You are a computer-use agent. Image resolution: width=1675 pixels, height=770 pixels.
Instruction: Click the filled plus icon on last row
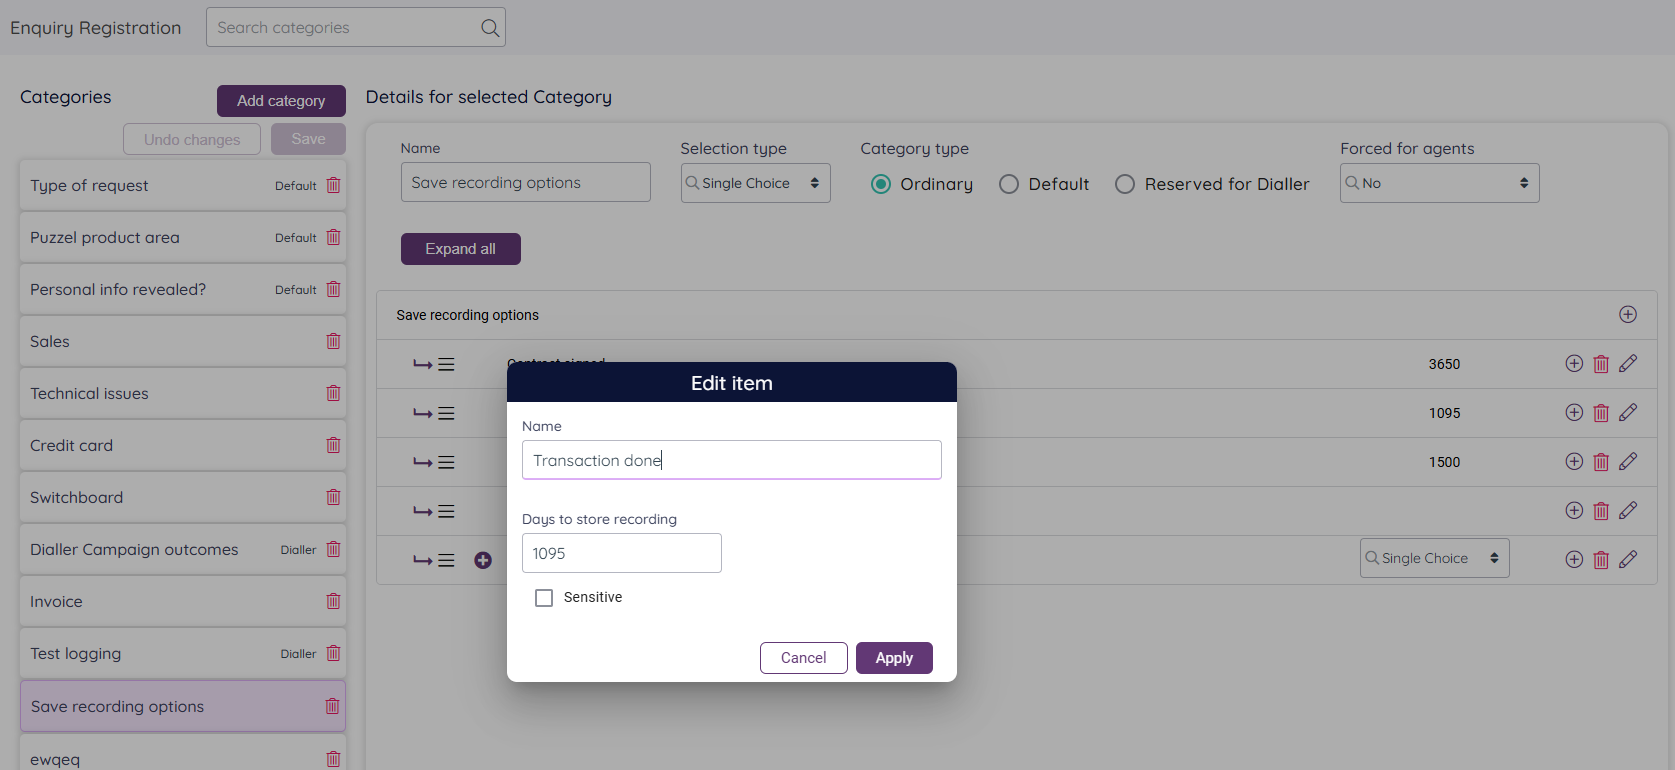(483, 560)
